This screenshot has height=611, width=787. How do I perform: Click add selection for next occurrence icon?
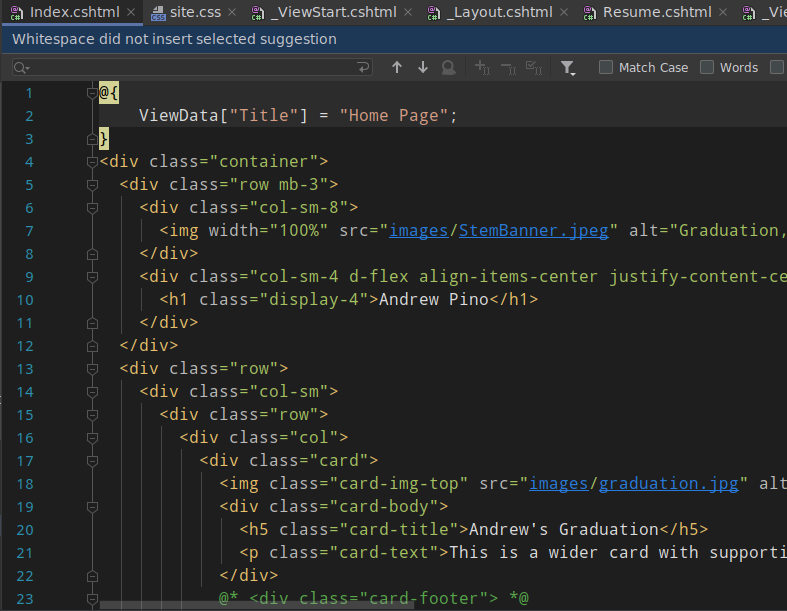coord(482,67)
